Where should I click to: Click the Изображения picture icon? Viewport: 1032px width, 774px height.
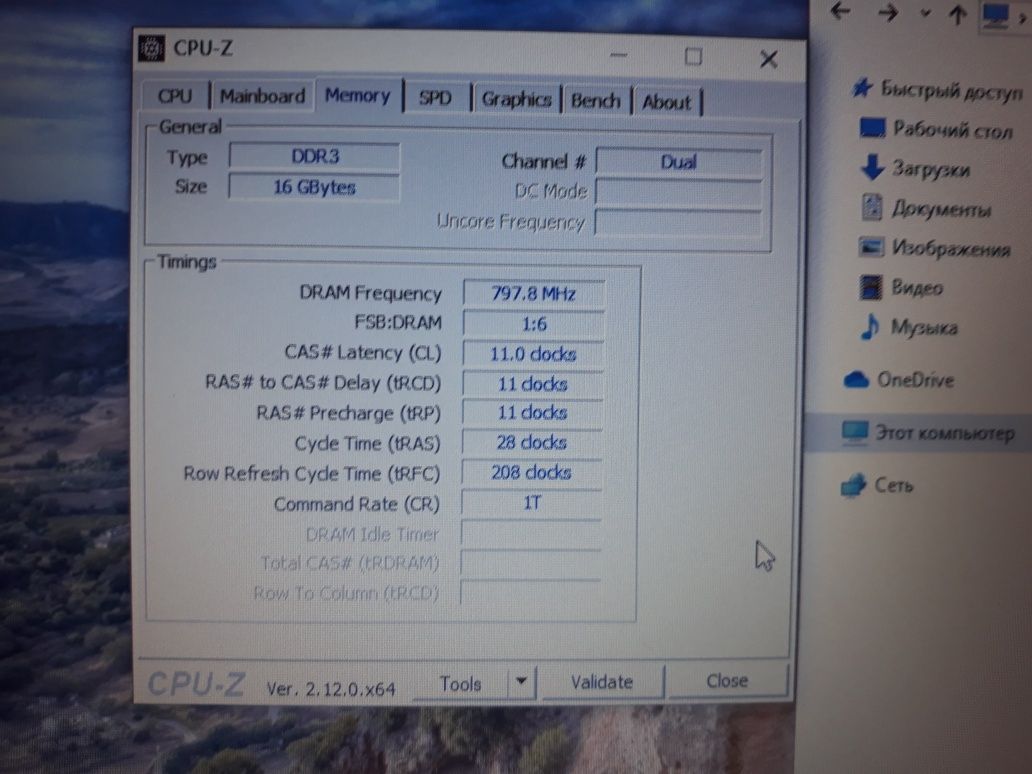coord(871,247)
